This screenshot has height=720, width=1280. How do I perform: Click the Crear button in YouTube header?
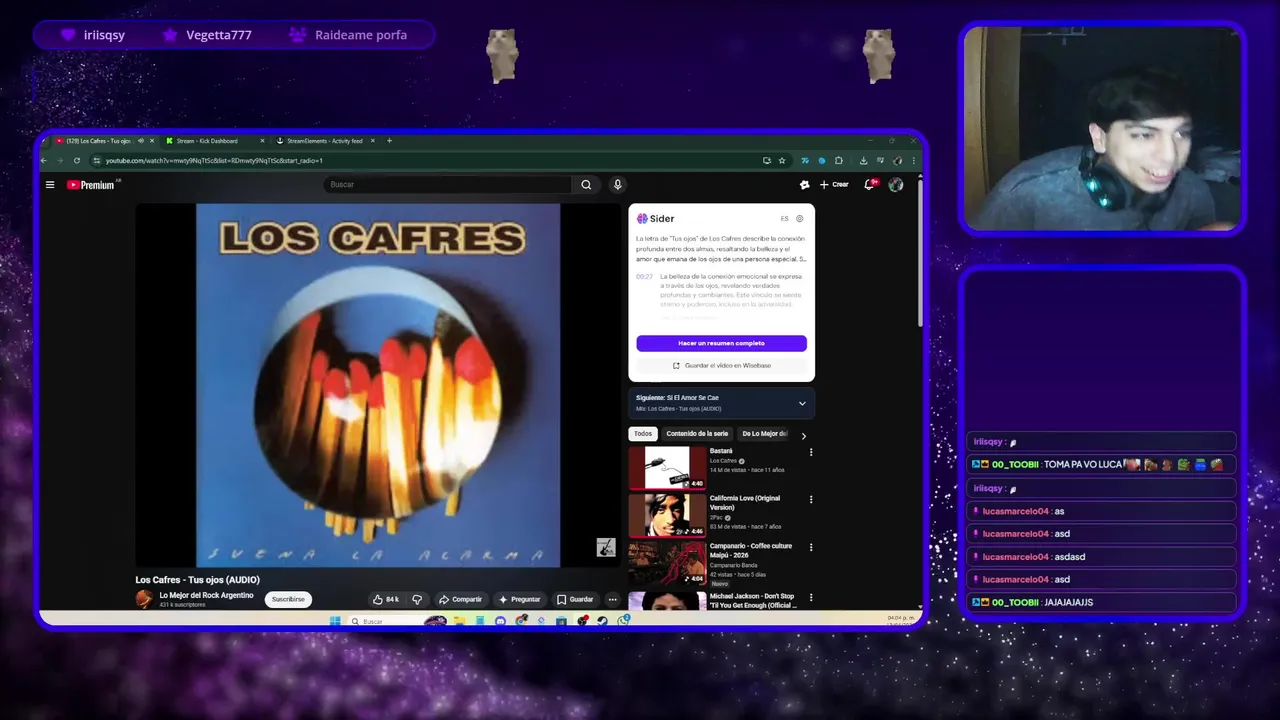coord(834,184)
